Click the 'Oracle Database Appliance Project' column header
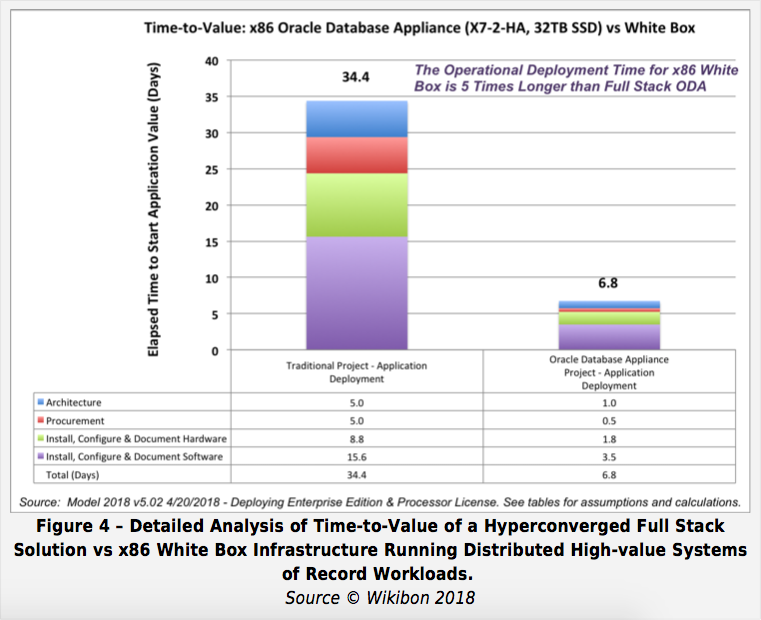The image size is (761, 620). [x=609, y=372]
